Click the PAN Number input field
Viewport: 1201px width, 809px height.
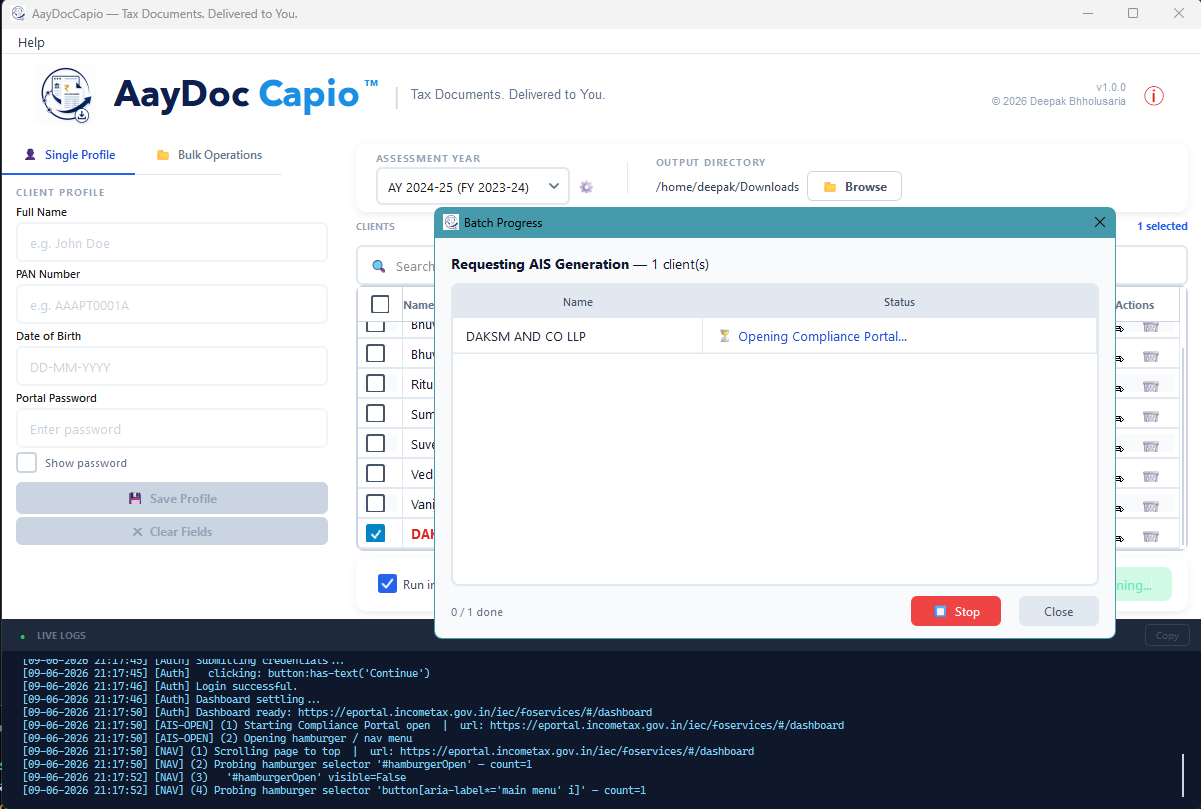[172, 305]
